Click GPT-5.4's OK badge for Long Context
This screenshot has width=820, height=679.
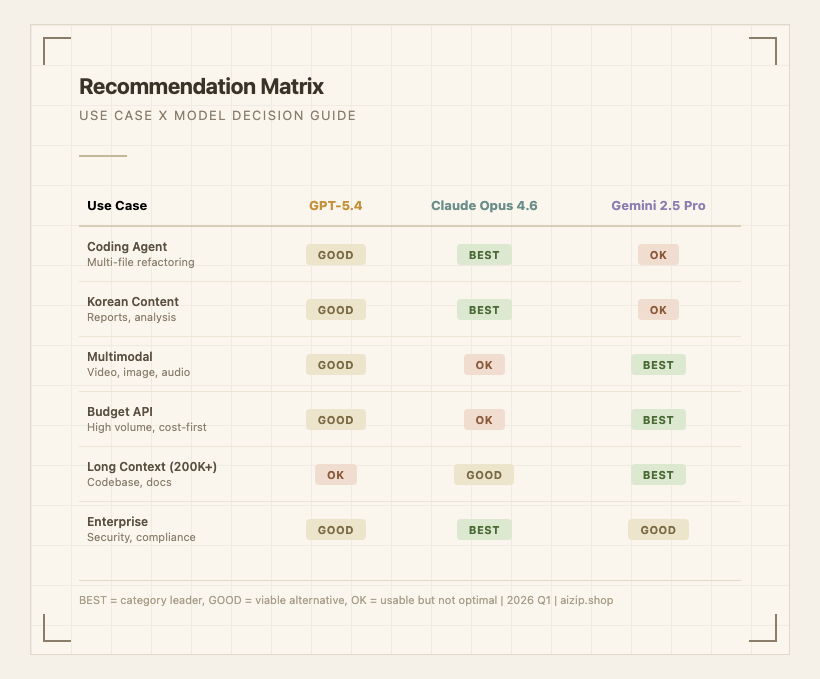(335, 475)
